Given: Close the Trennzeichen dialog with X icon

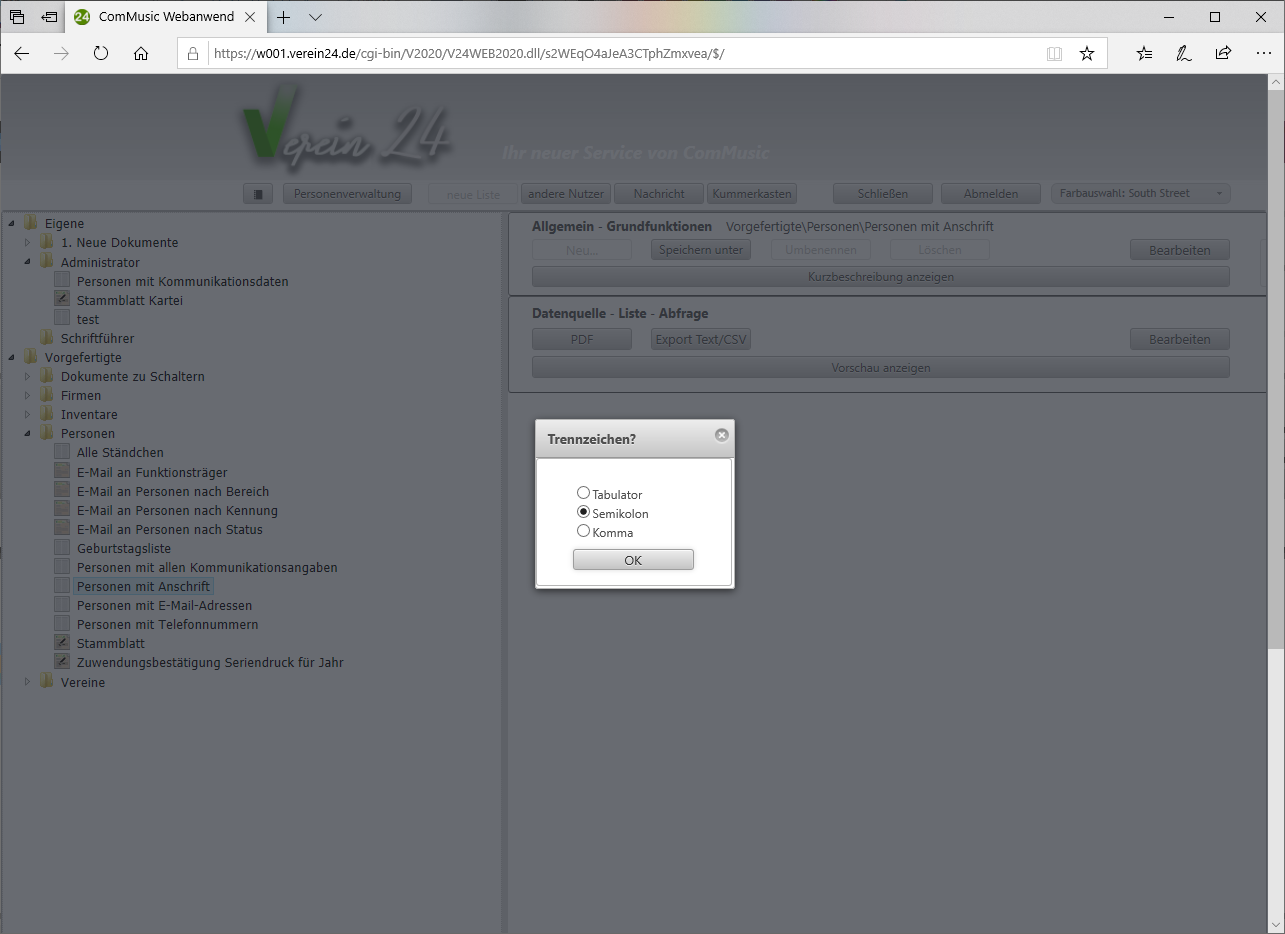Looking at the screenshot, I should [x=722, y=435].
